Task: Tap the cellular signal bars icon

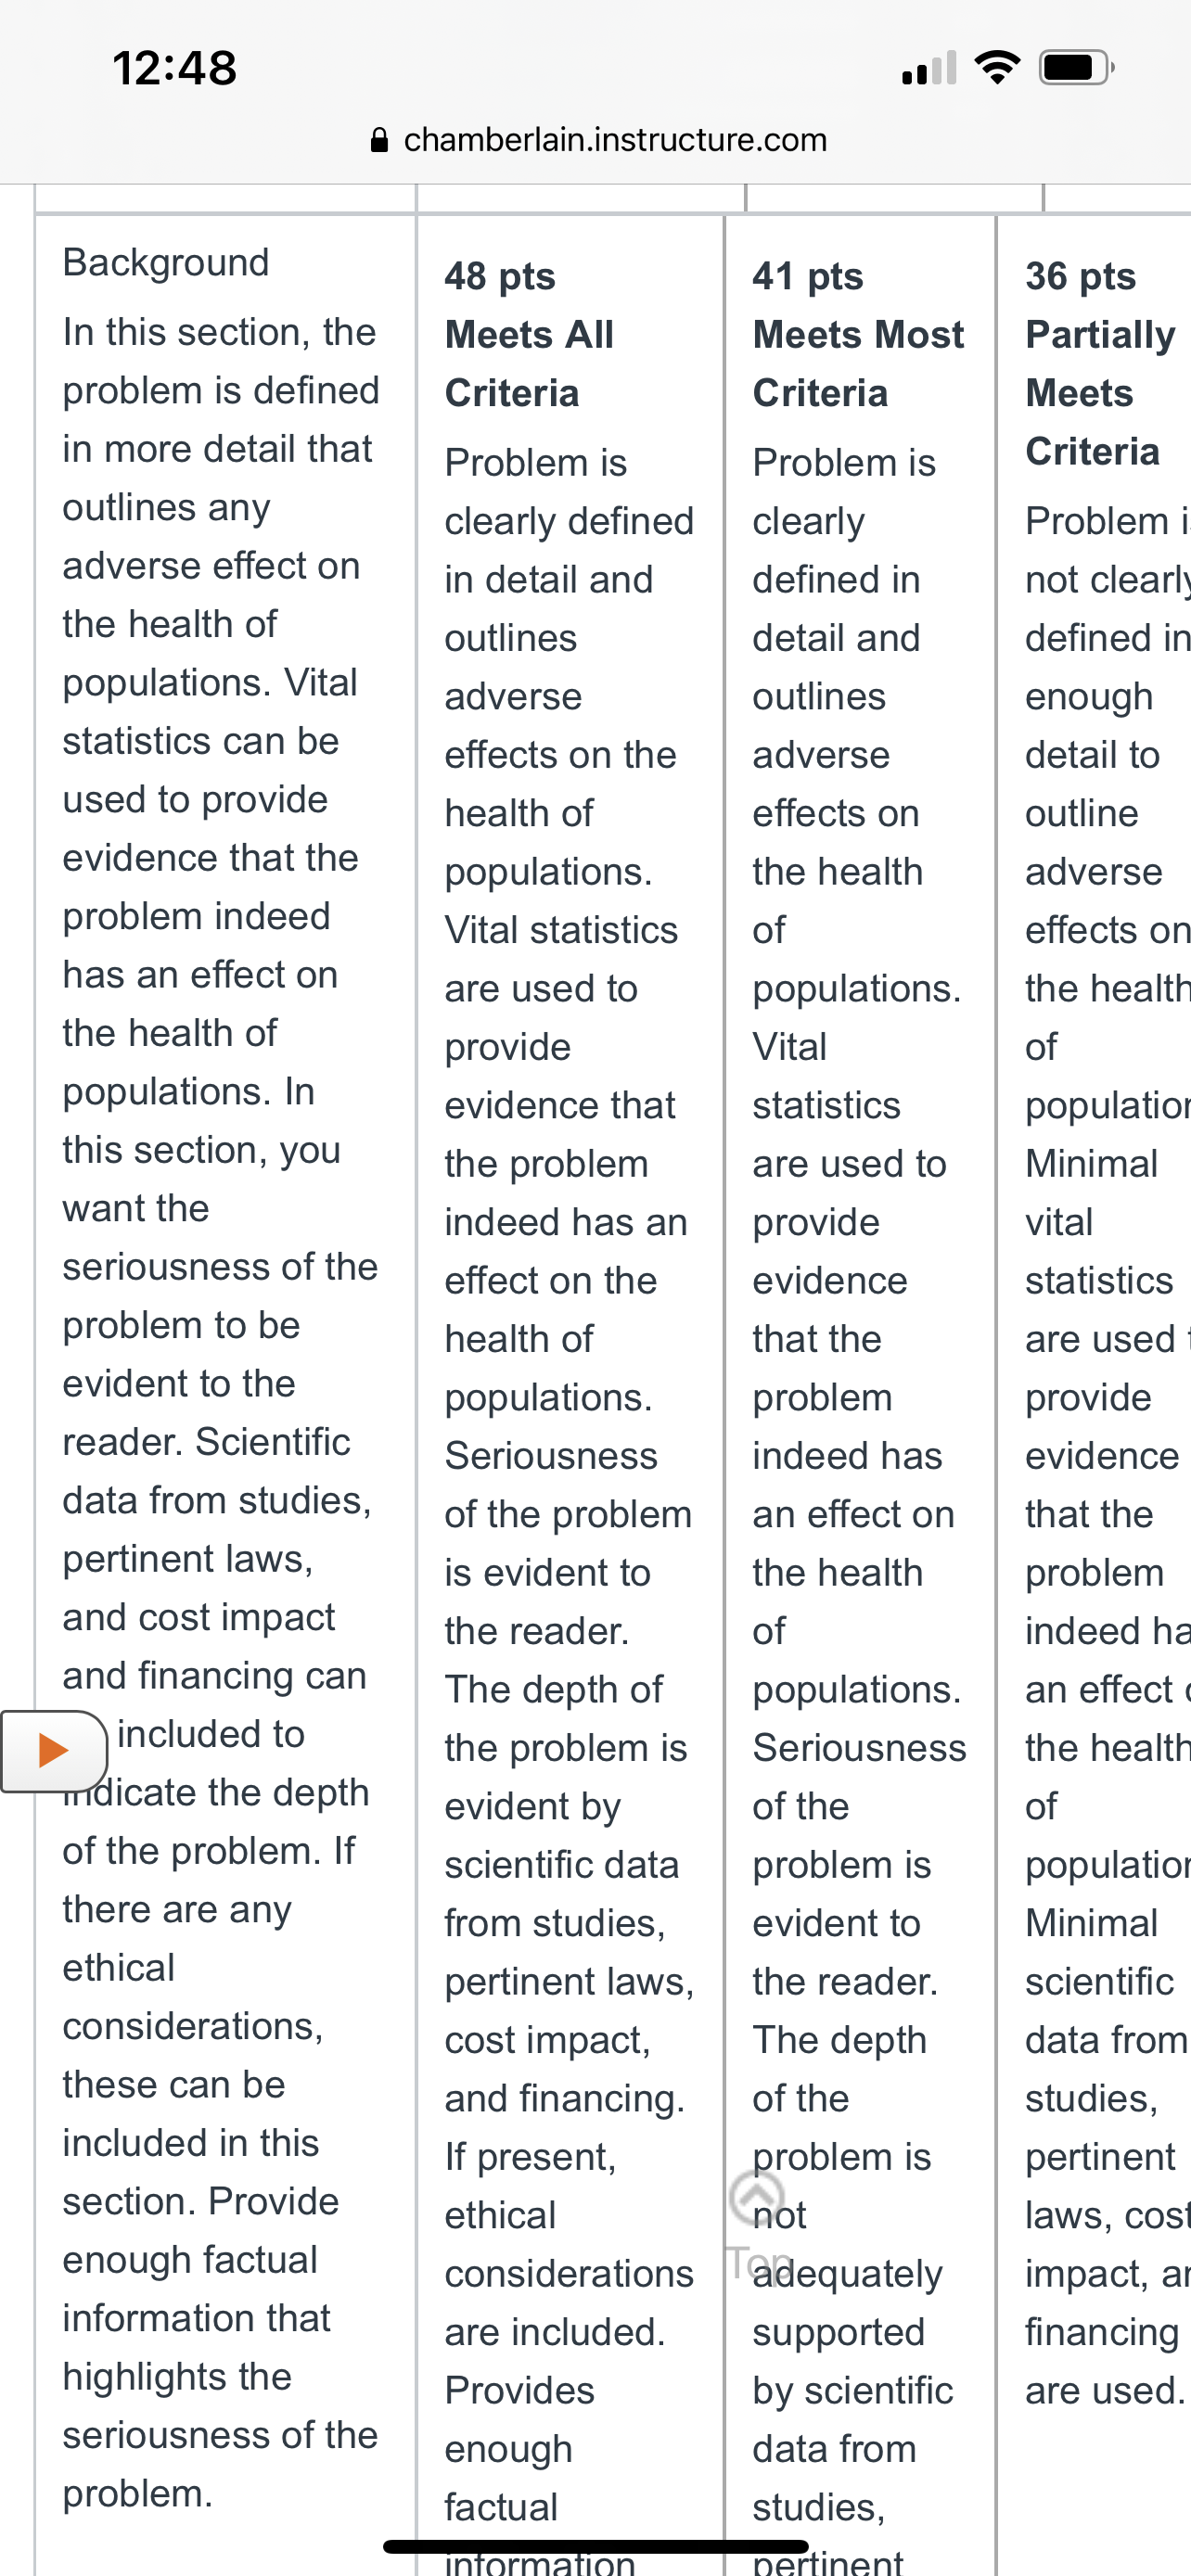Action: coord(929,67)
